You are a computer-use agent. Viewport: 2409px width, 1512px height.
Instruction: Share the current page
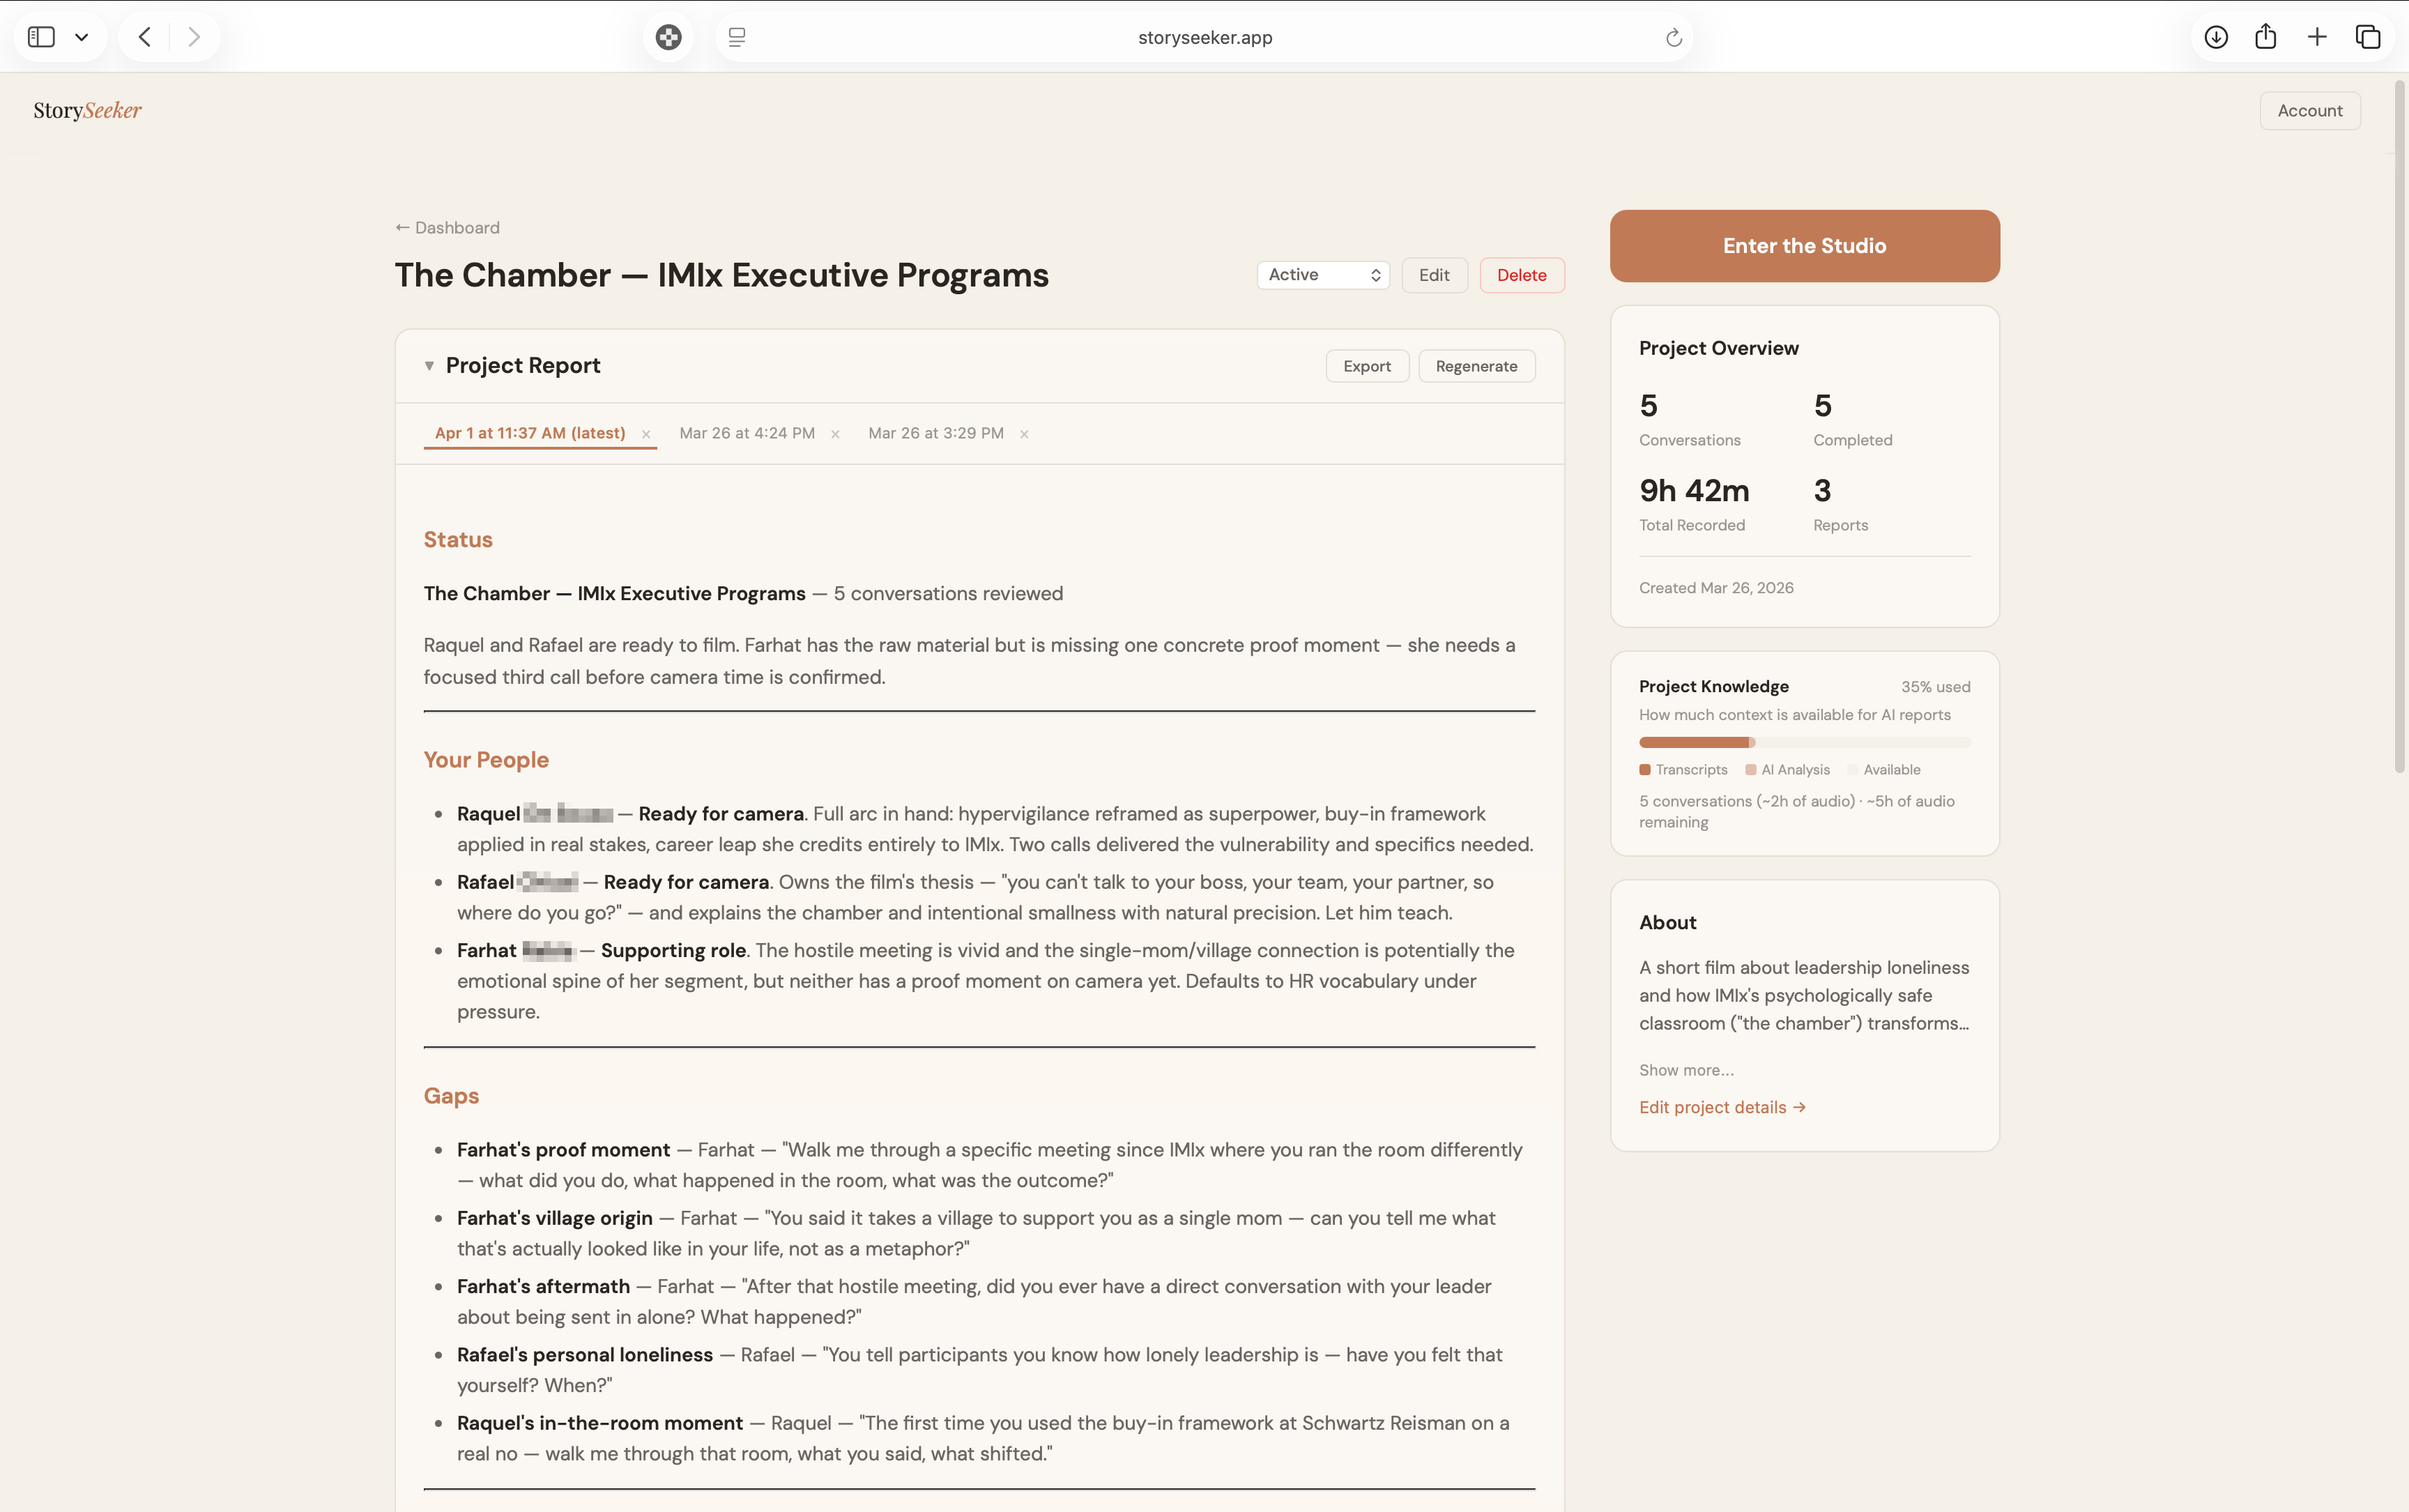2266,36
